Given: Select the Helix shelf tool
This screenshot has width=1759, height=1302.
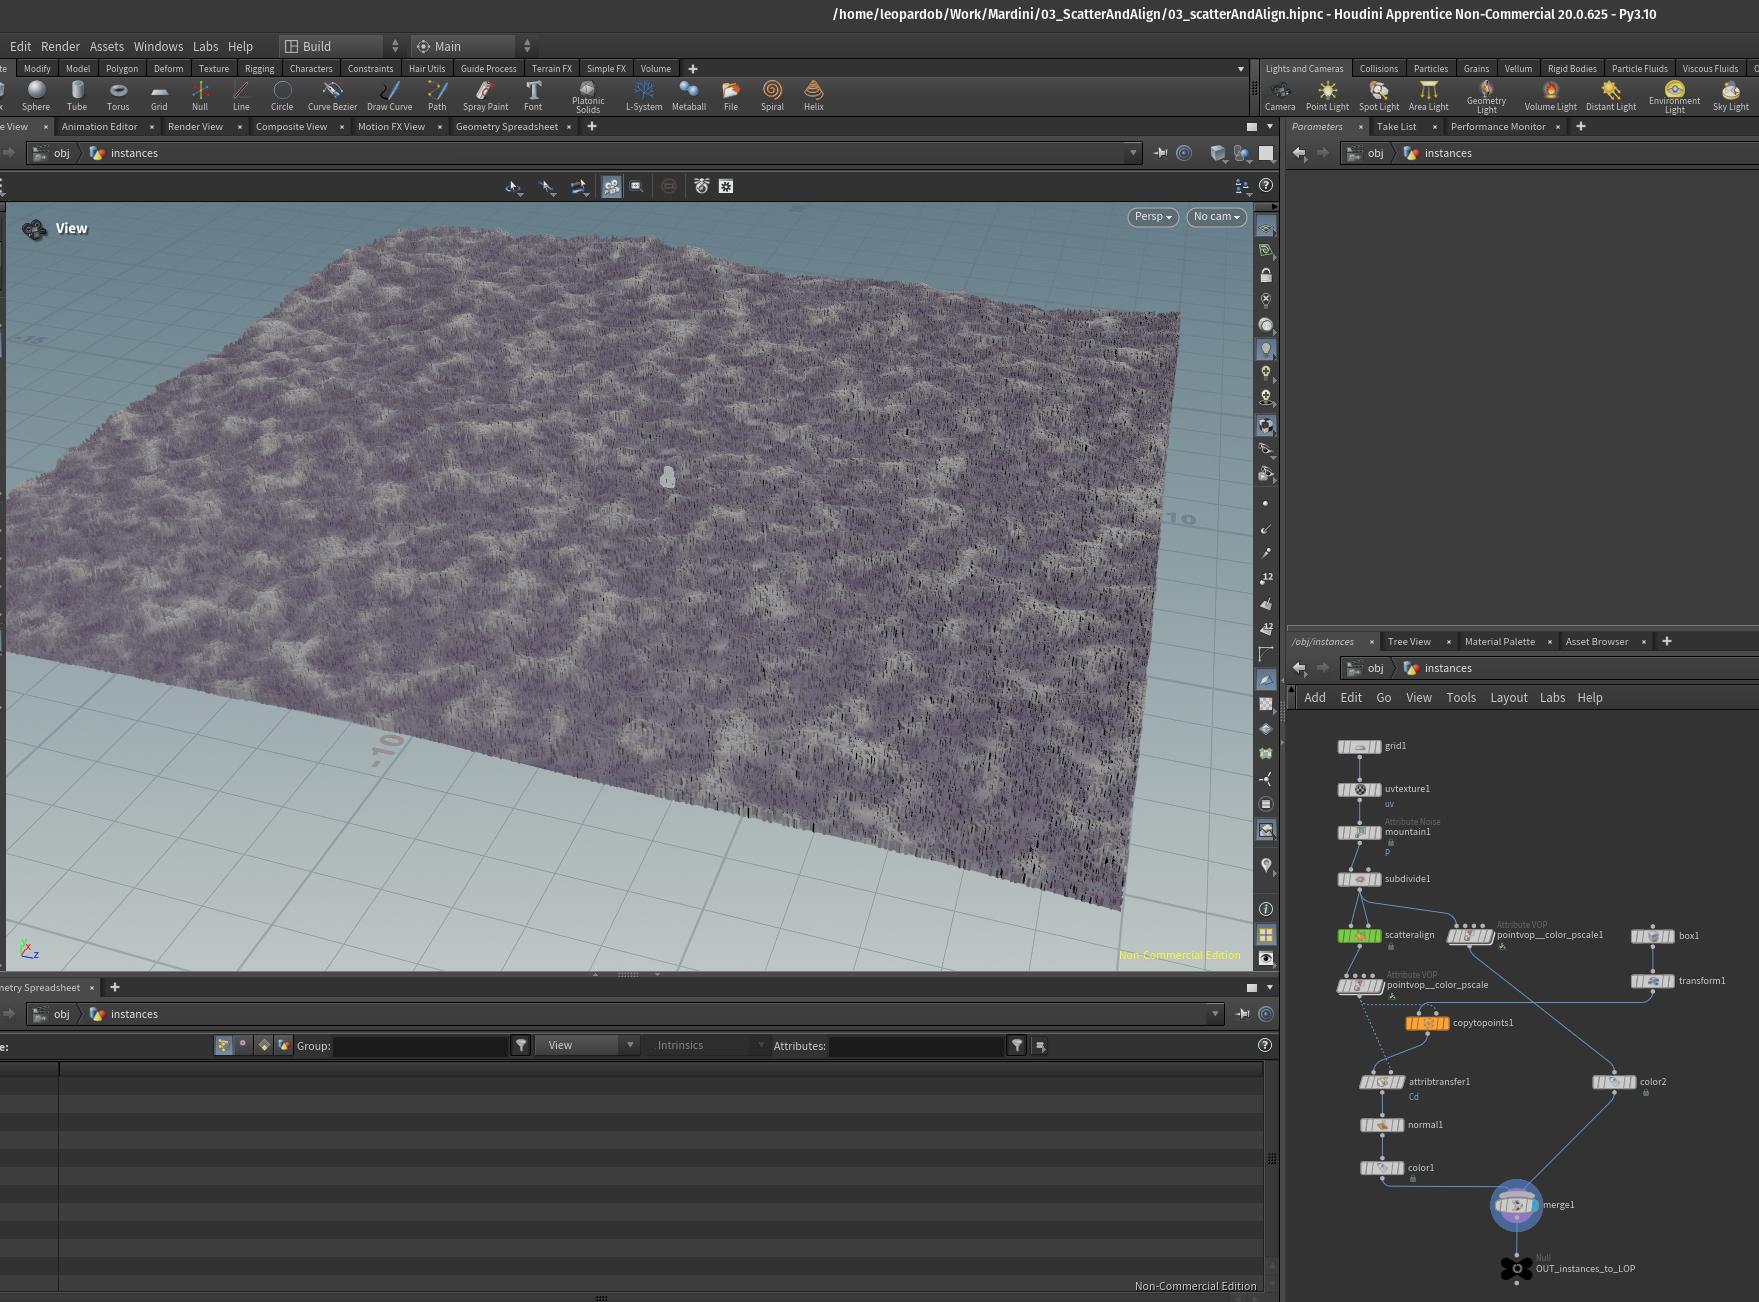Looking at the screenshot, I should (x=814, y=96).
